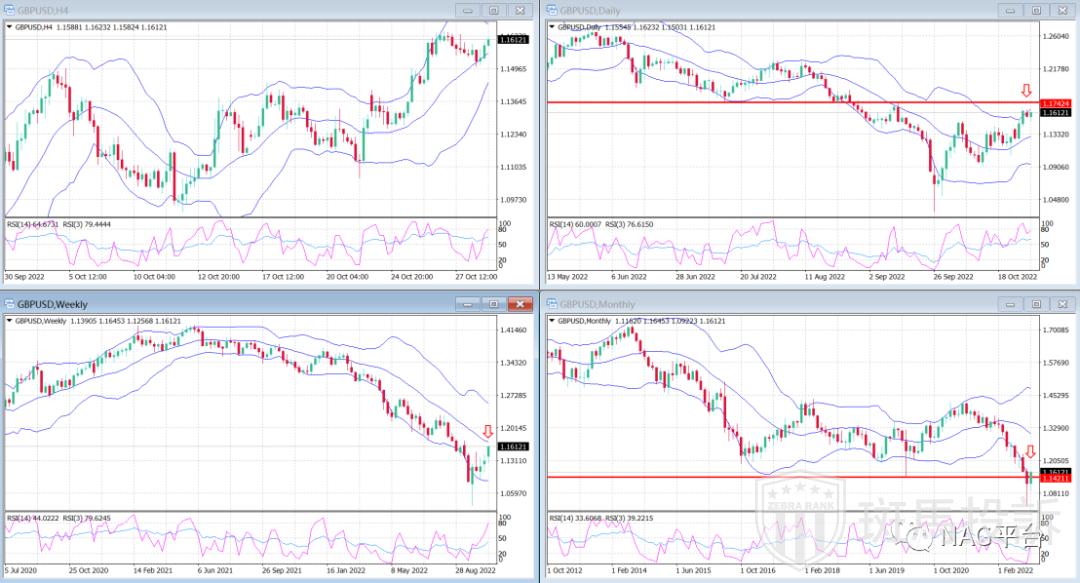Click the current price 1.16121 label in H4 chart
This screenshot has height=583, width=1080.
(x=513, y=40)
